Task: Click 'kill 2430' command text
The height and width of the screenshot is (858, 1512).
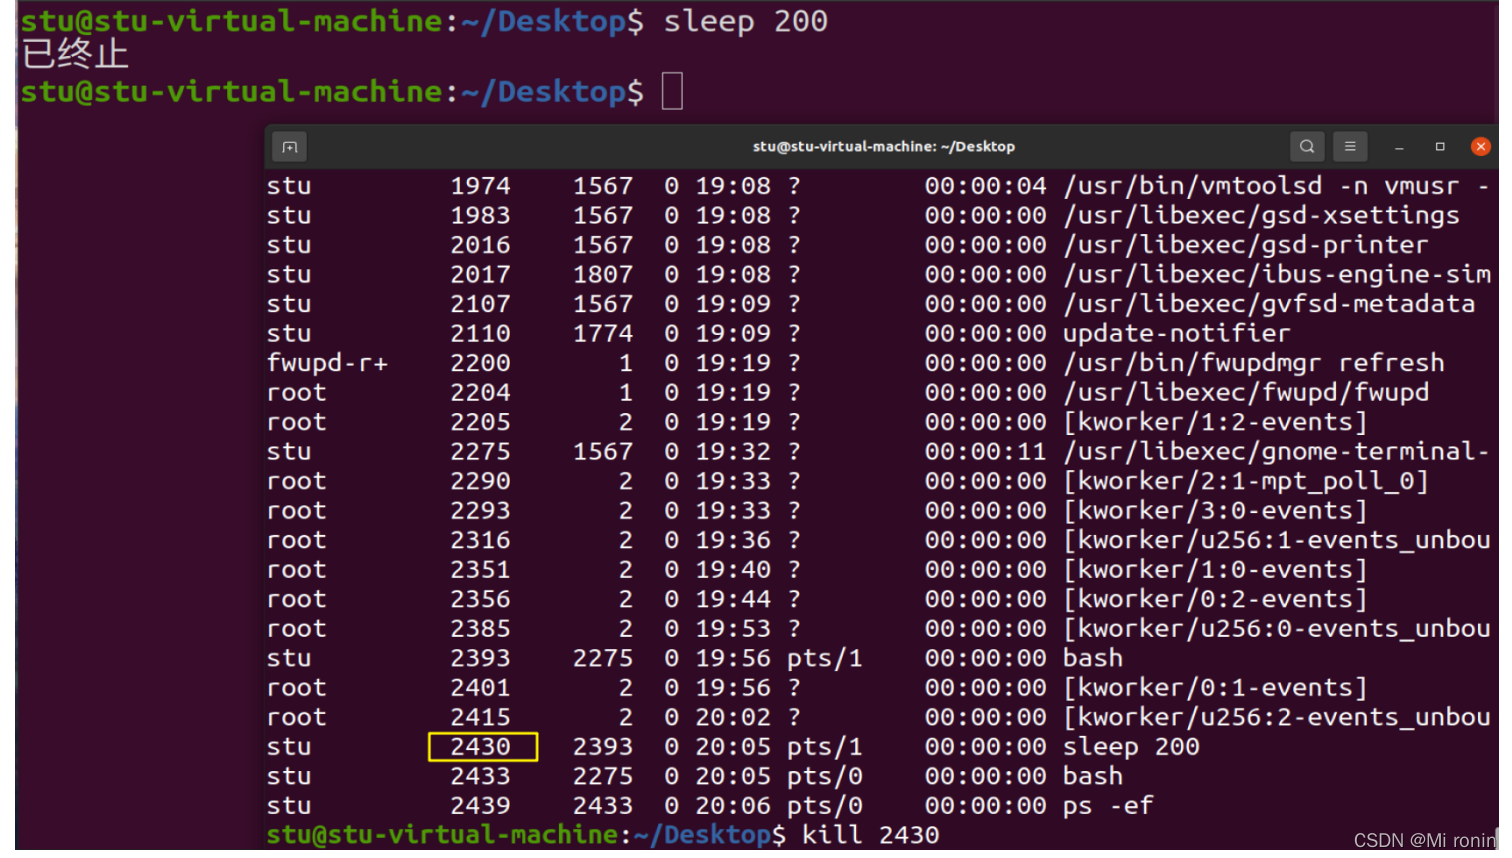Action: (870, 836)
